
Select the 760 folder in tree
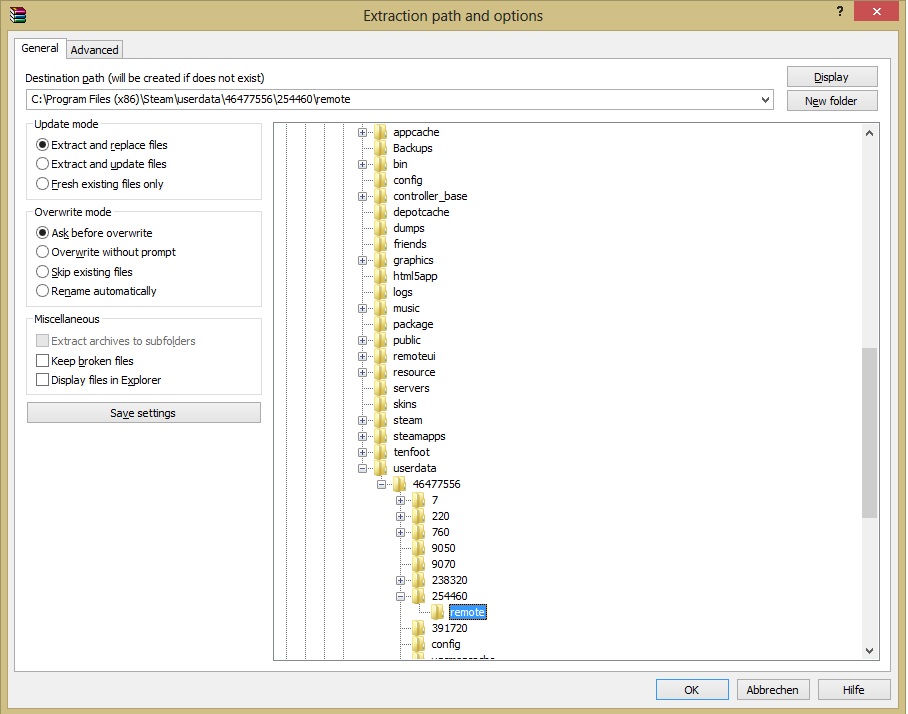(x=441, y=532)
